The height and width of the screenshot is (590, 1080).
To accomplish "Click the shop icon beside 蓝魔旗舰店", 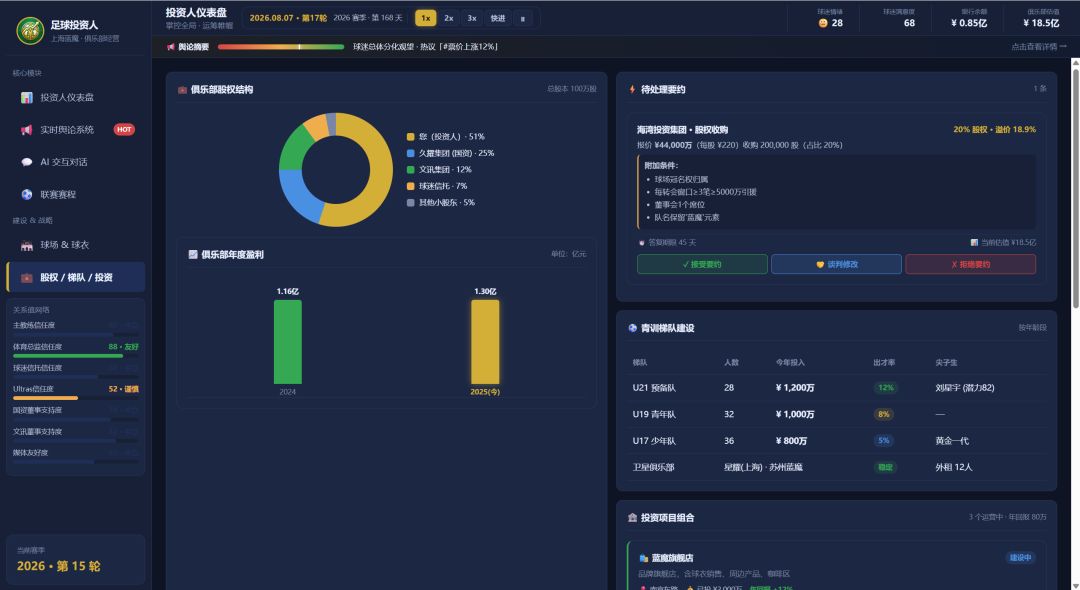I will click(x=644, y=558).
